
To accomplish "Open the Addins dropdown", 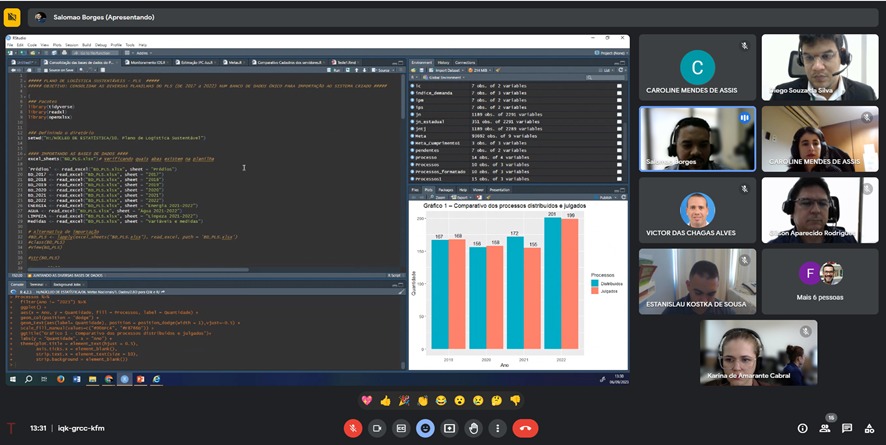I will pos(143,53).
